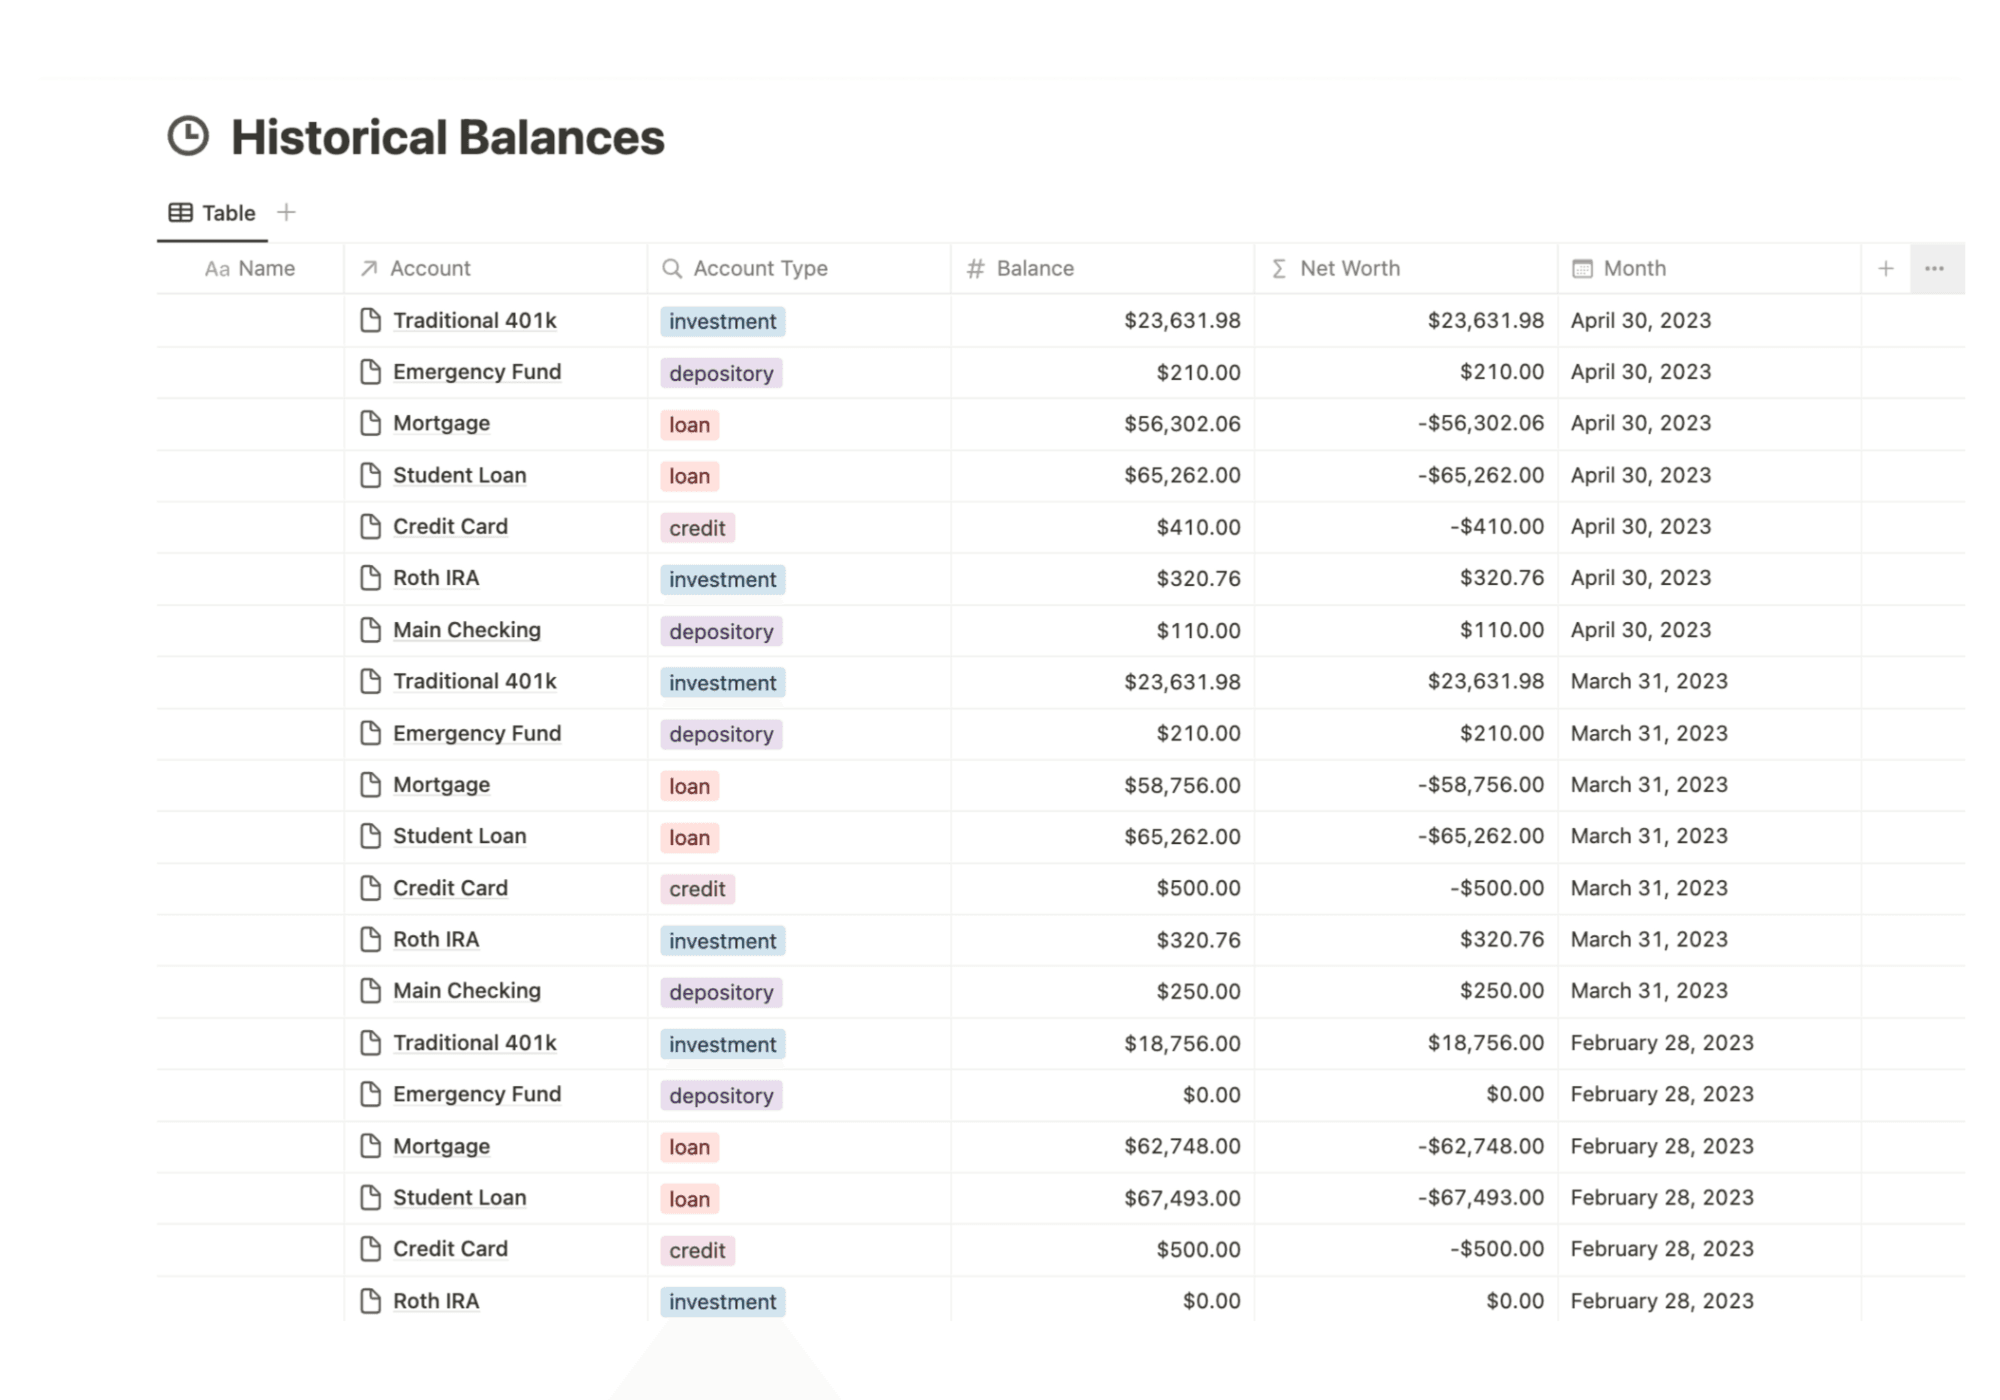
Task: Click the magnifier icon on Account Type header
Action: pyautogui.click(x=670, y=268)
